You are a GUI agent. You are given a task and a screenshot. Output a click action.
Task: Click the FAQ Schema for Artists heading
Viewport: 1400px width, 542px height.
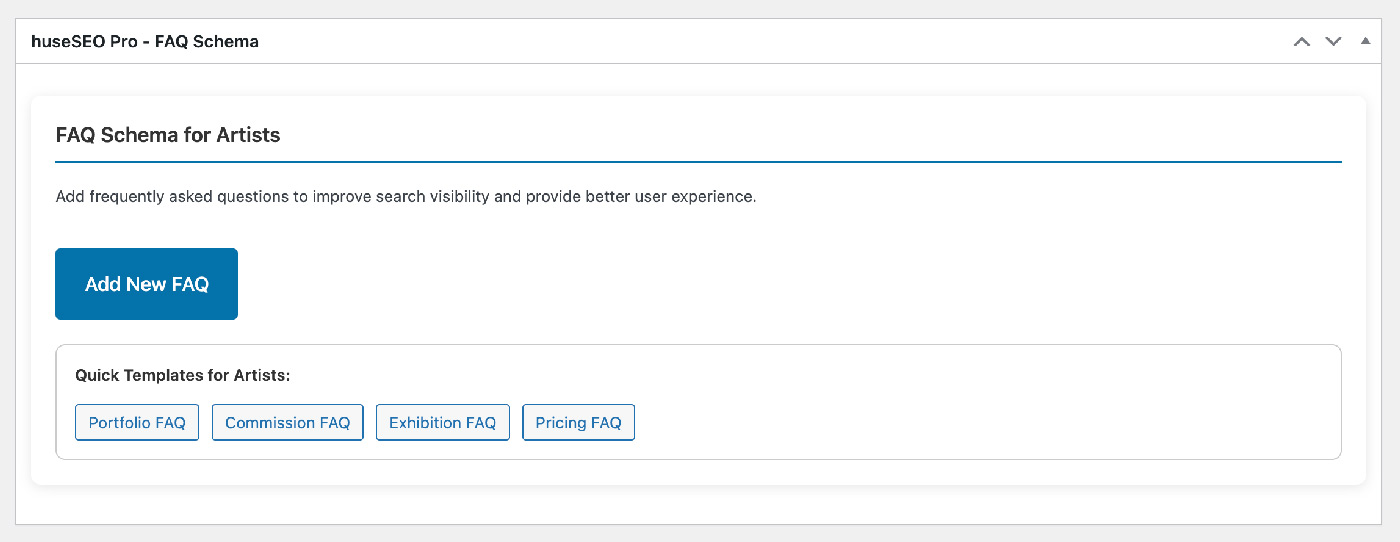[167, 135]
